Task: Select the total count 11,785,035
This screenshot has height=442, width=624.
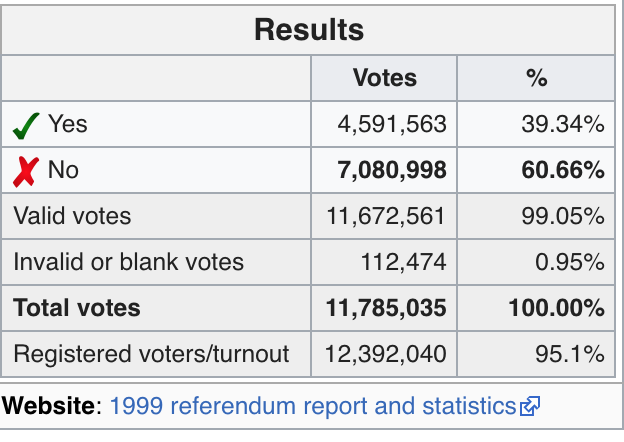Action: [x=386, y=308]
